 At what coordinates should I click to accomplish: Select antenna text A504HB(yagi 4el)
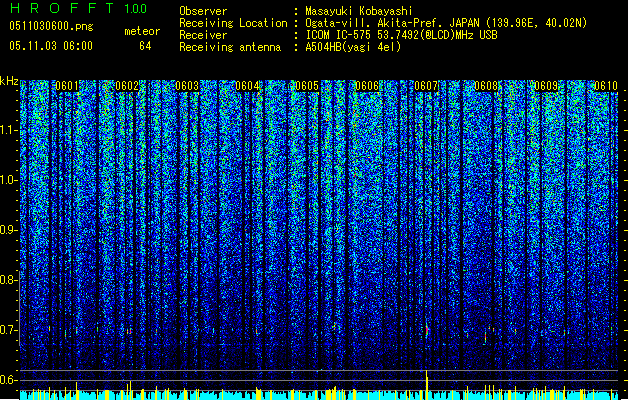point(353,47)
